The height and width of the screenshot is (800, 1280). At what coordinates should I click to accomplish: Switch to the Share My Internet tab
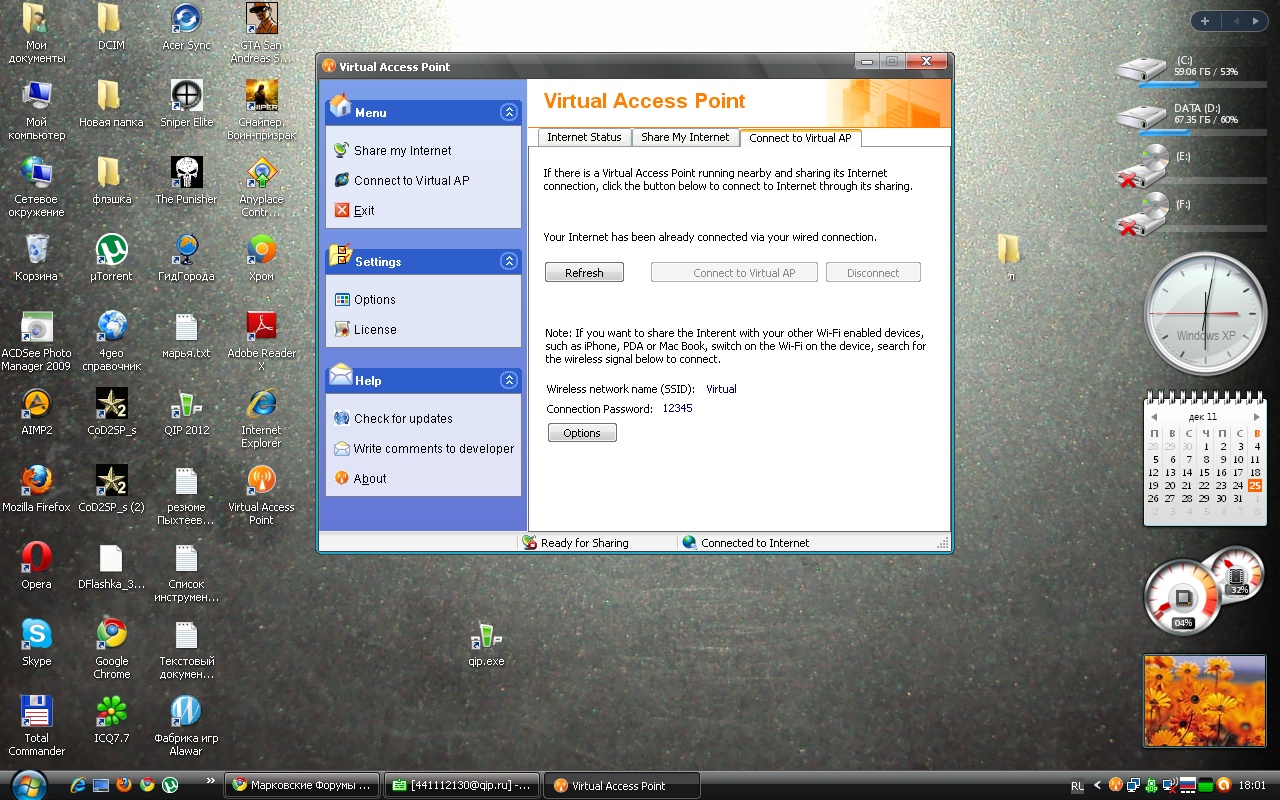(685, 138)
